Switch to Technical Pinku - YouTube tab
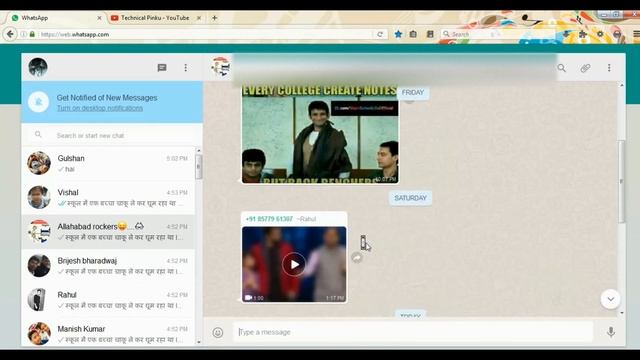 tap(156, 18)
